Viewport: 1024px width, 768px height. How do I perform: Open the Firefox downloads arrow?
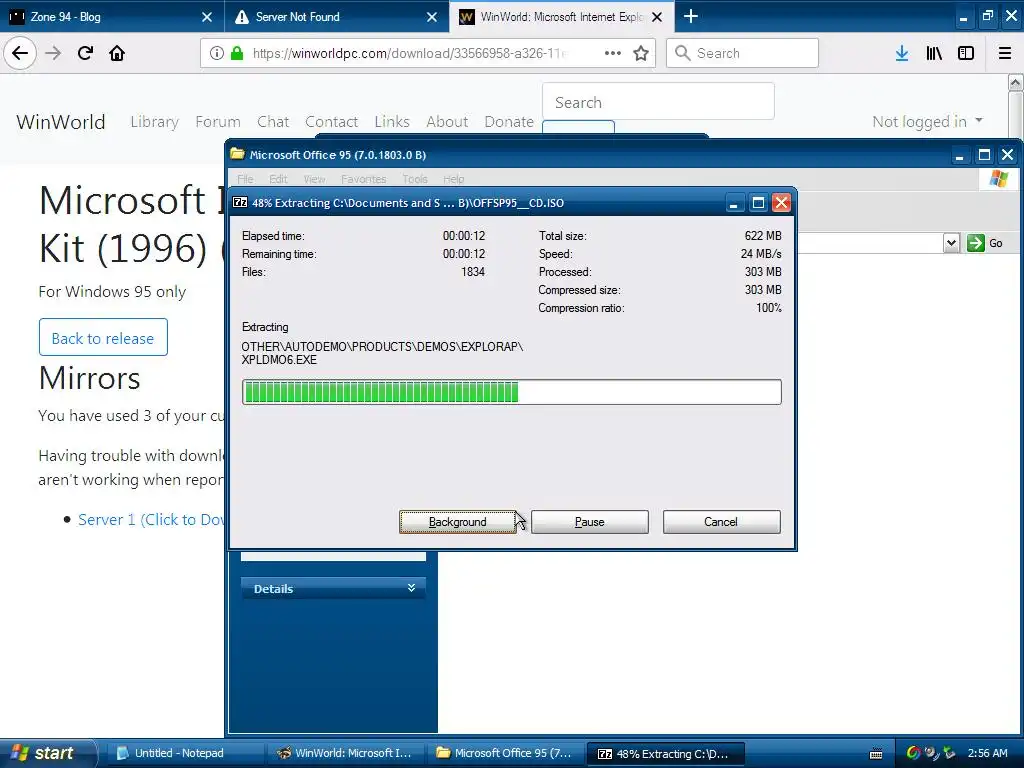tap(902, 53)
